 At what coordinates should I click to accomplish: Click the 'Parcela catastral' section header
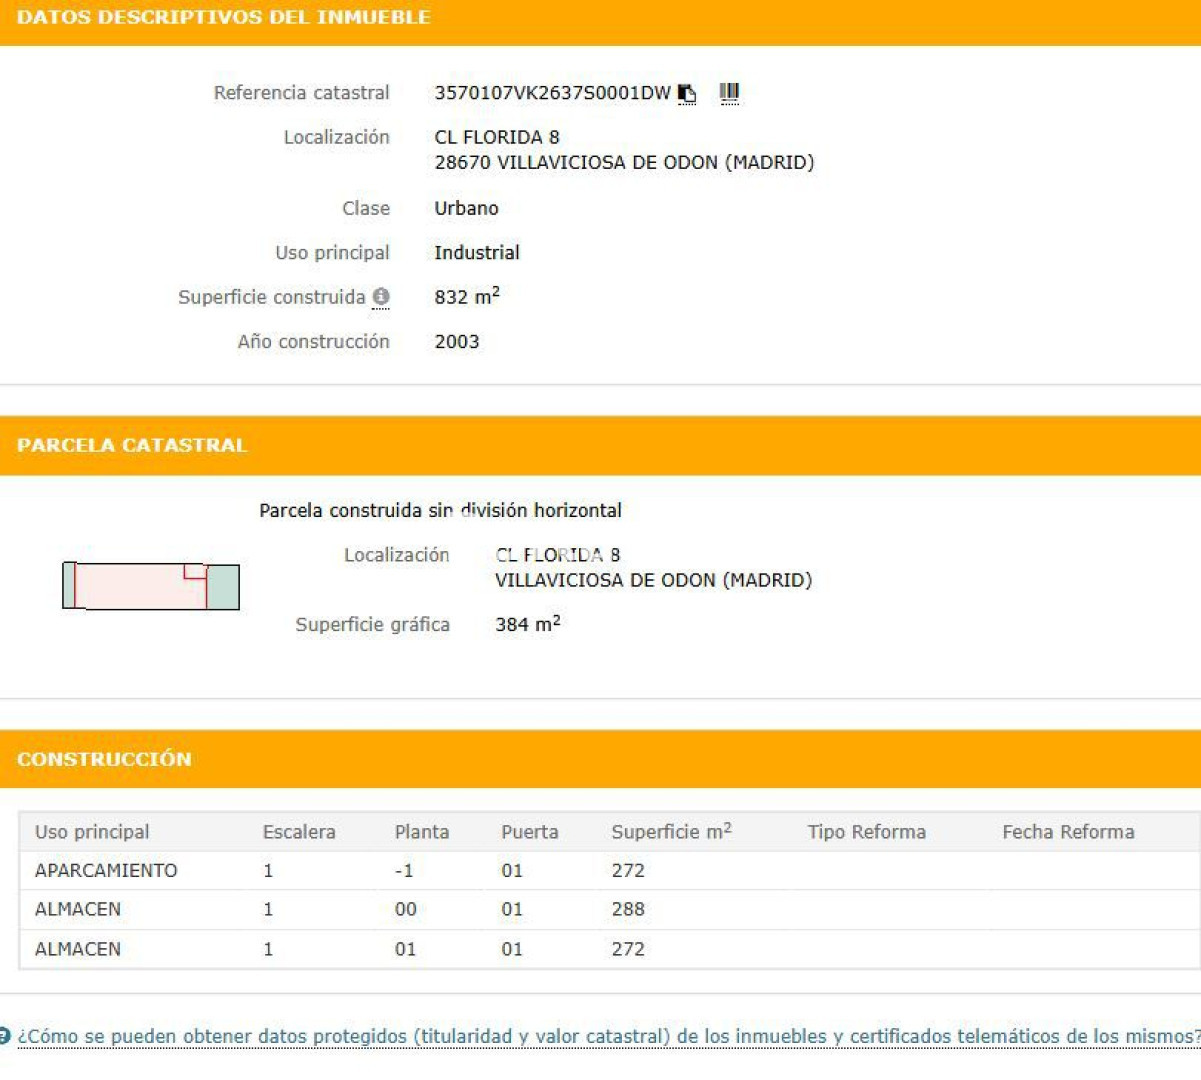(x=132, y=445)
